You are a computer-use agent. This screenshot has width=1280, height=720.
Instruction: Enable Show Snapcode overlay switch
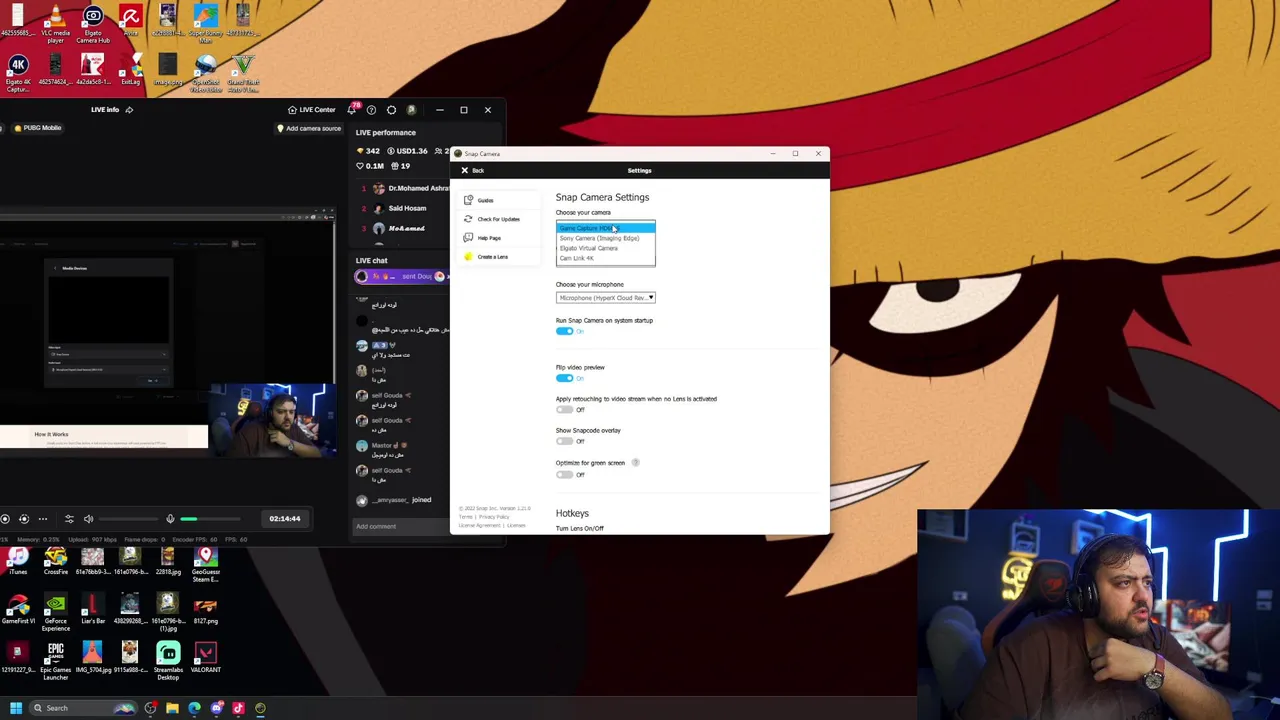tap(565, 441)
